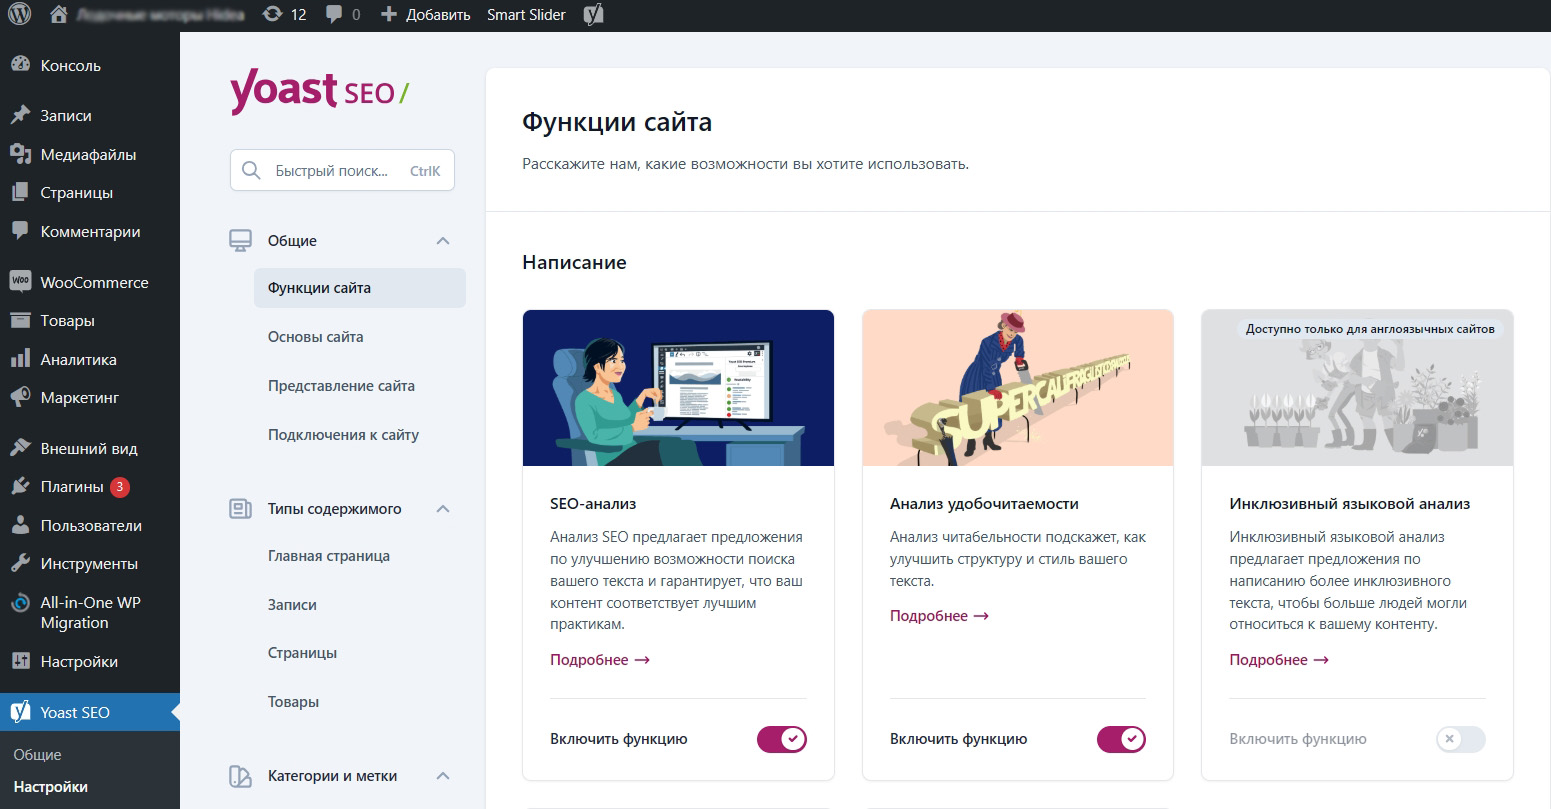Click the Быстрый поиск search field
The width and height of the screenshot is (1551, 809).
pos(342,171)
